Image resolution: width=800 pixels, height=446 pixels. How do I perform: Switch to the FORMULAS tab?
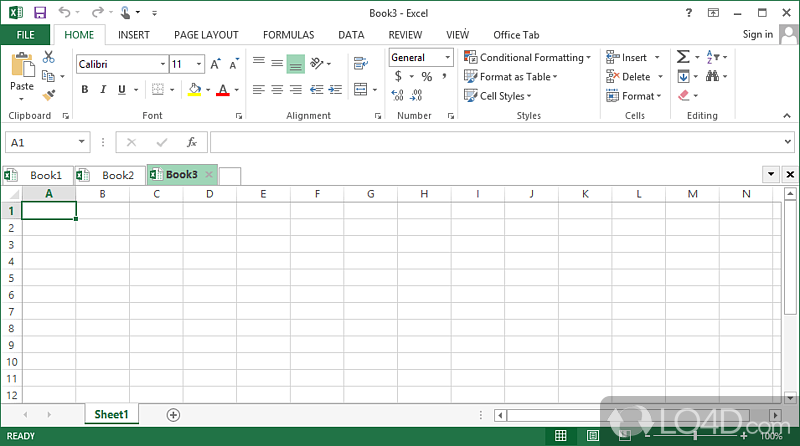(x=288, y=35)
